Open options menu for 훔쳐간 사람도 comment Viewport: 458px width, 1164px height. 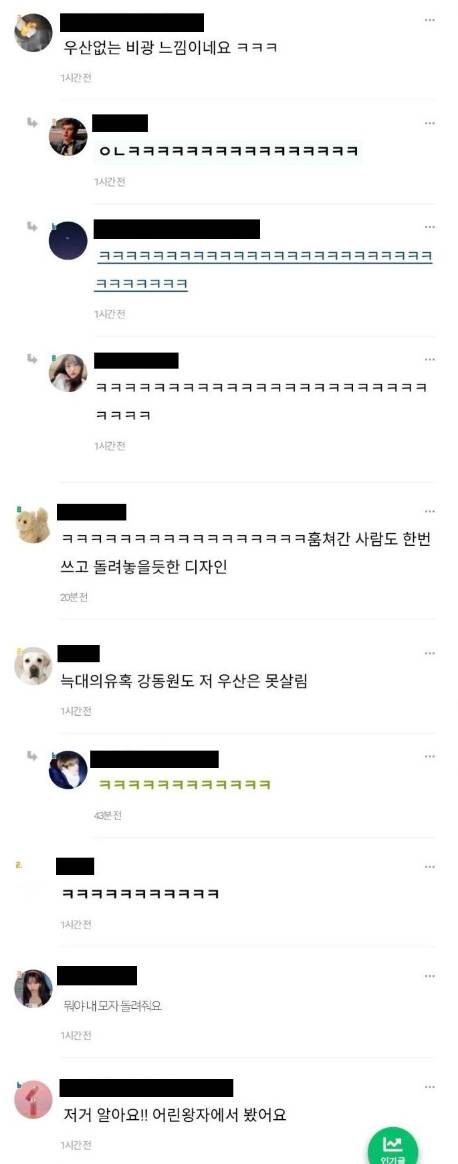point(430,511)
